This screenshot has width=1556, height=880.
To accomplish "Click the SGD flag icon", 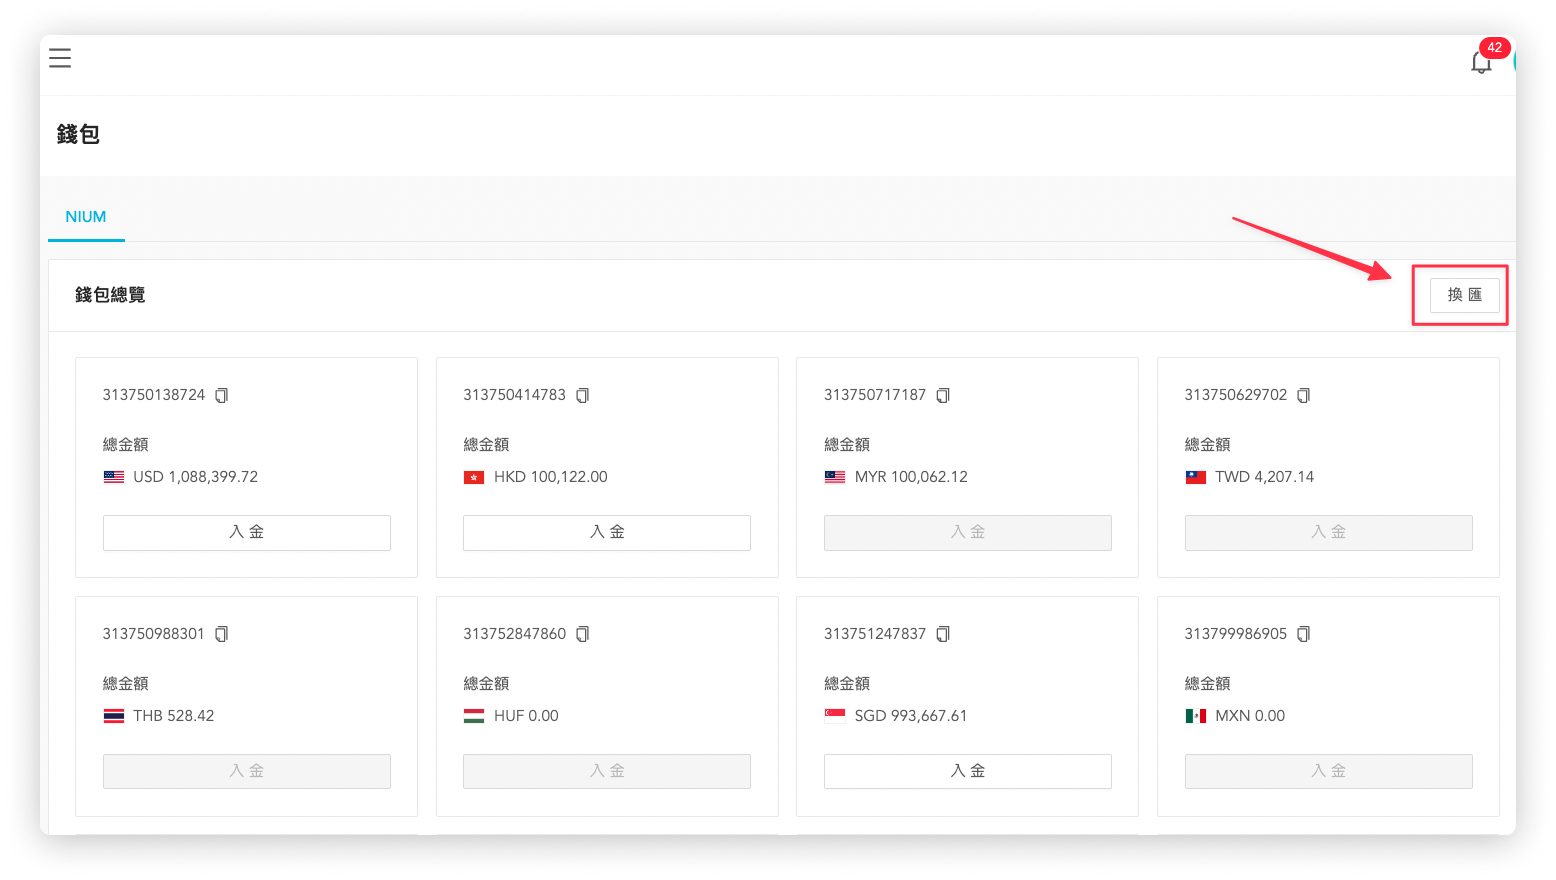I will click(835, 716).
